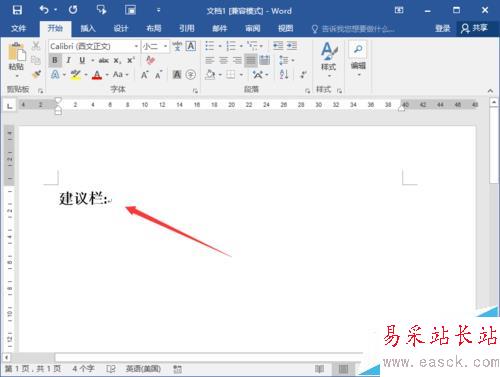
Task: Save the document with the floppy icon
Action: click(17, 10)
